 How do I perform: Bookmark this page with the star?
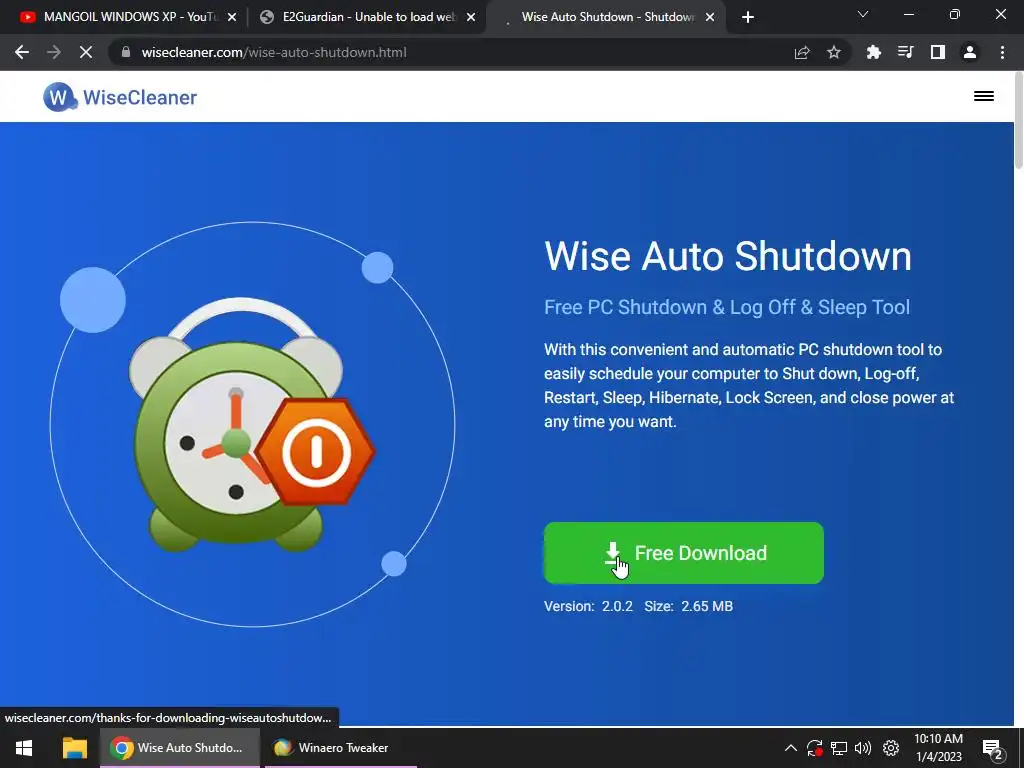pos(833,52)
